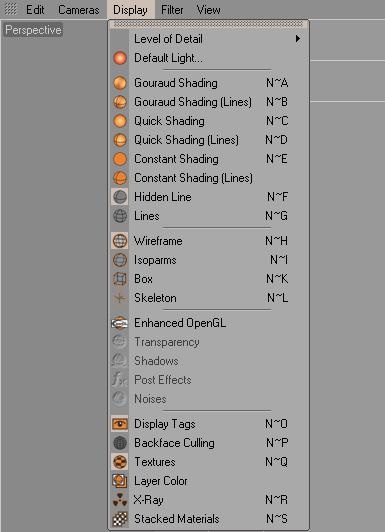Open the Filter menu
385x532 pixels.
click(x=172, y=10)
